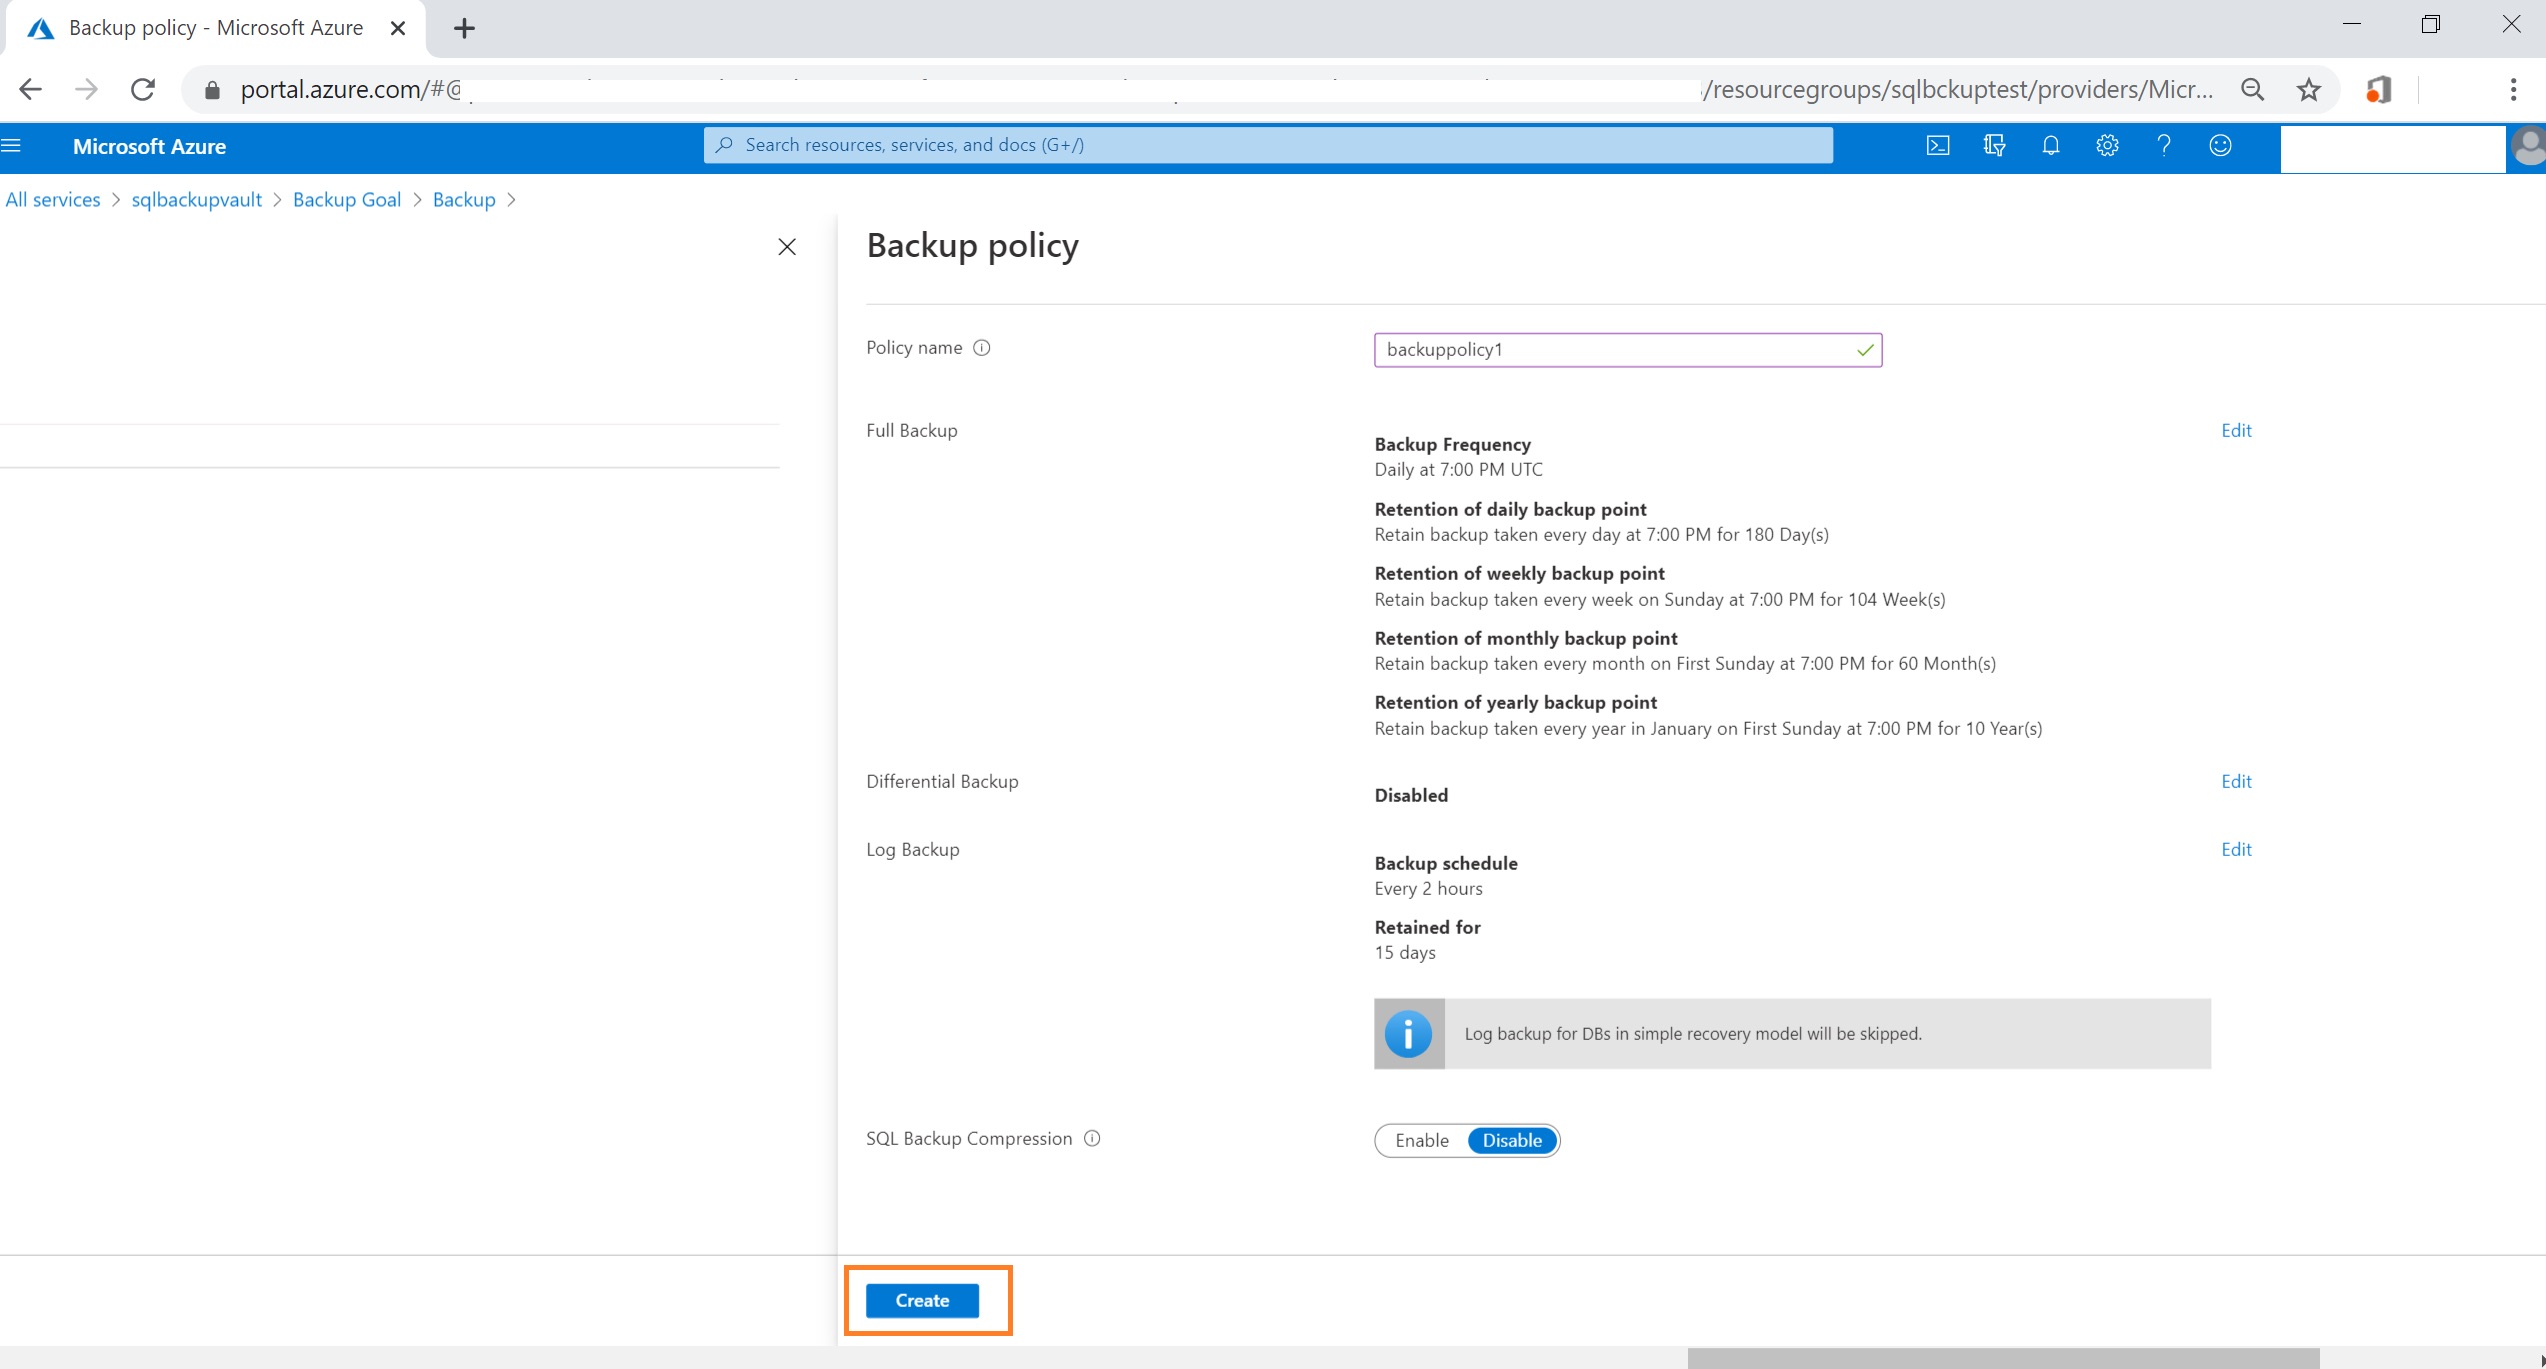Screen dimensions: 2546x1369
Task: Go to Backup Goal breadcrumb
Action: coord(346,200)
